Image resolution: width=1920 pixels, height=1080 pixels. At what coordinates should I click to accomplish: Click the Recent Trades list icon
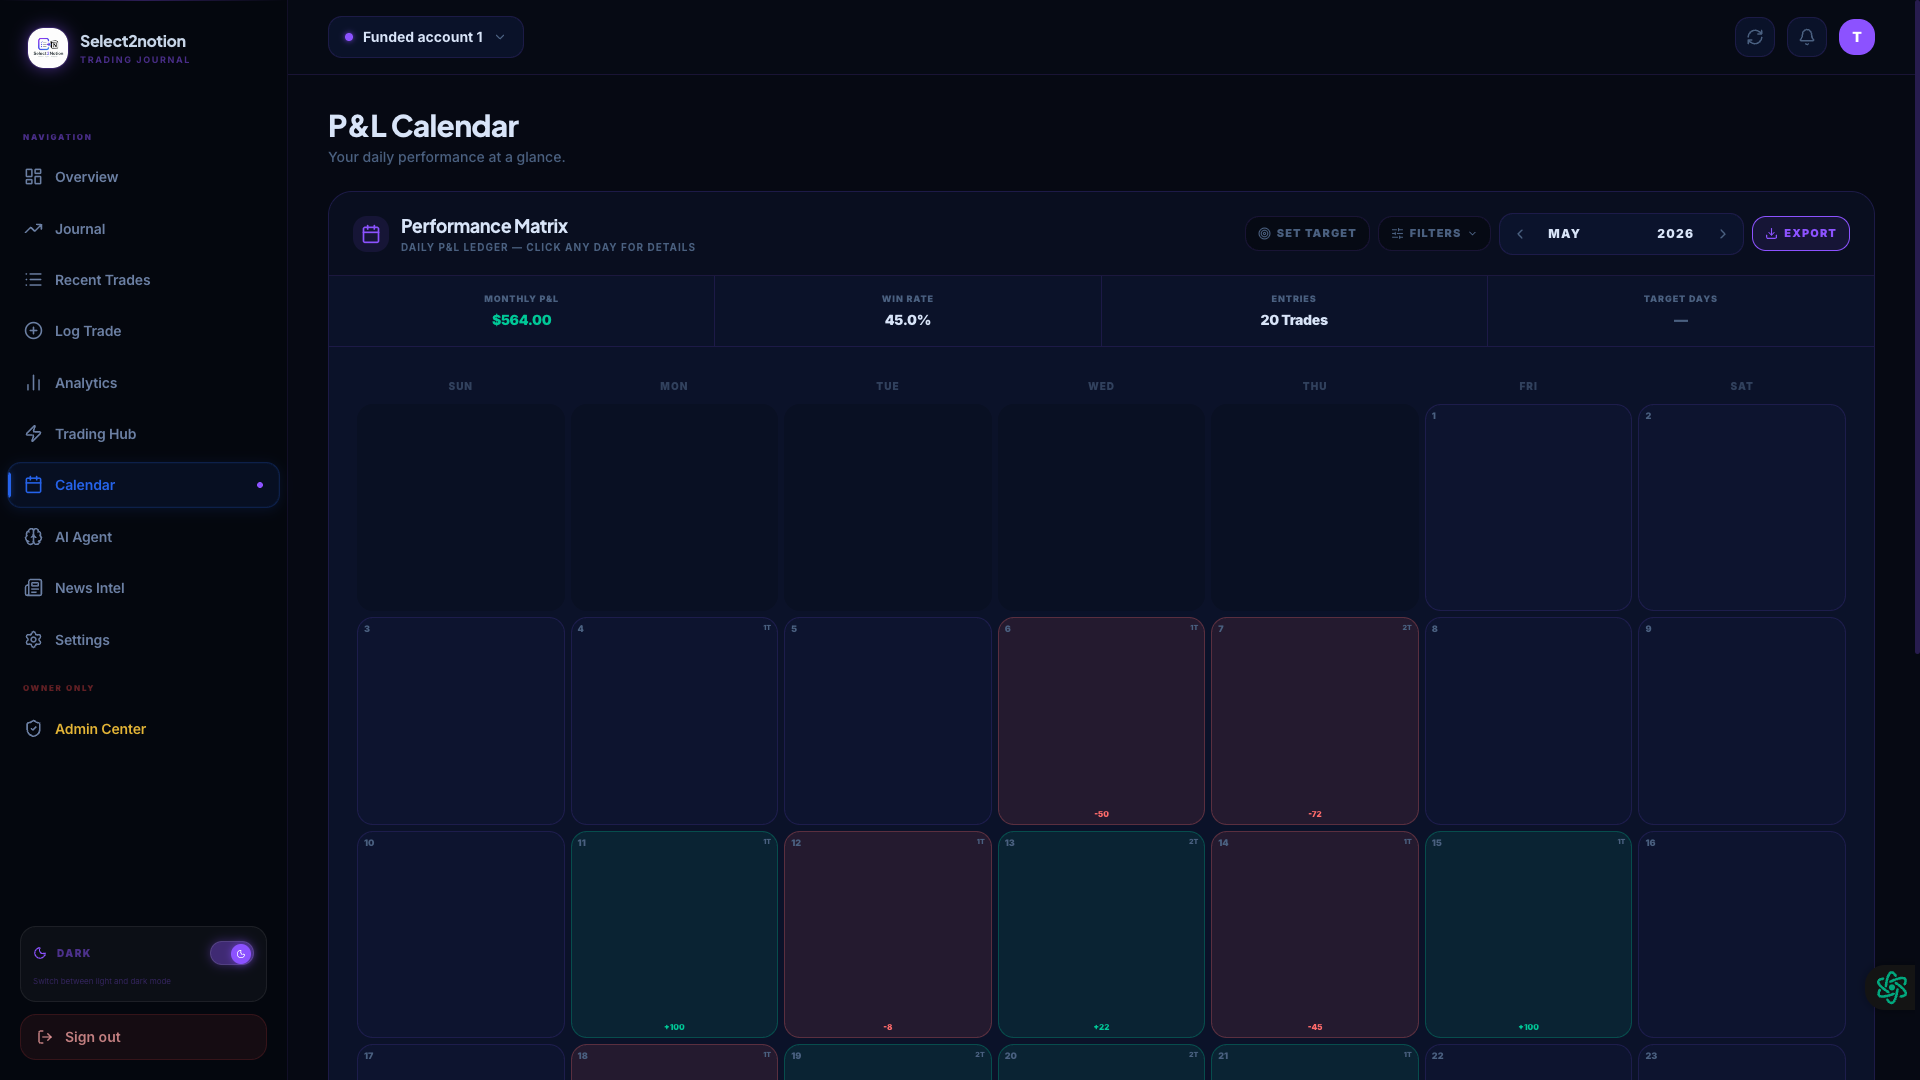pyautogui.click(x=33, y=280)
